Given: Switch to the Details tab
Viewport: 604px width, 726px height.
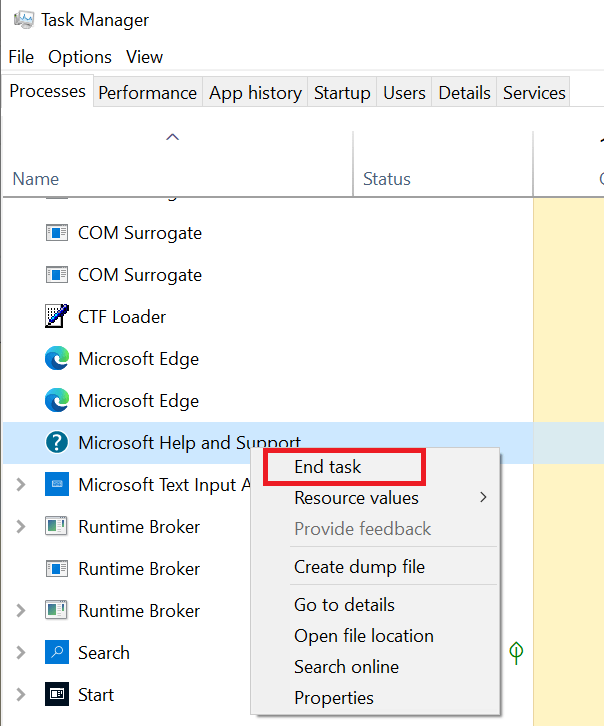Looking at the screenshot, I should pyautogui.click(x=464, y=93).
